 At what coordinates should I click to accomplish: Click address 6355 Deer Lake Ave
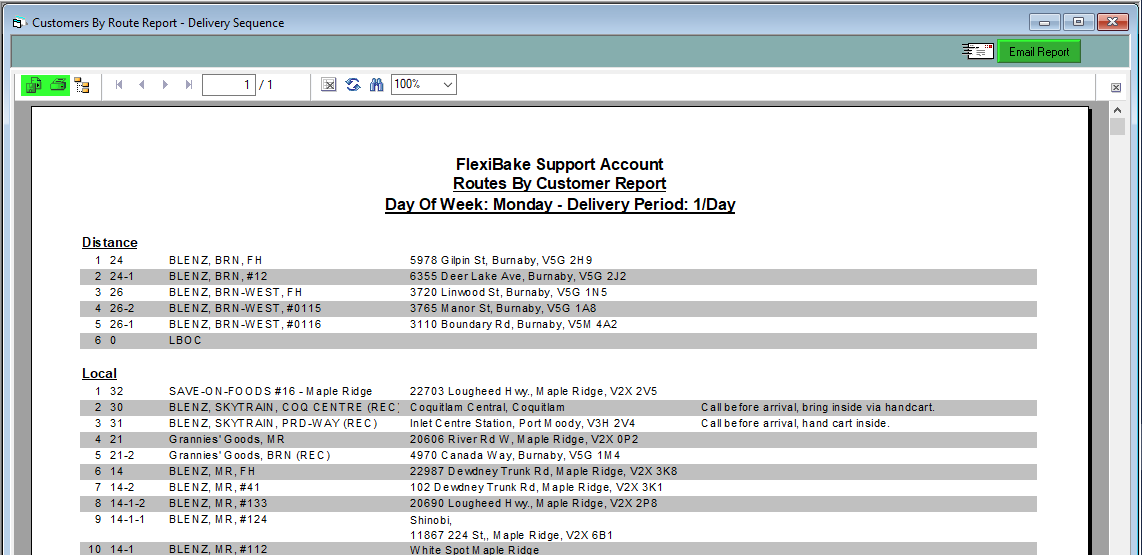click(x=519, y=276)
